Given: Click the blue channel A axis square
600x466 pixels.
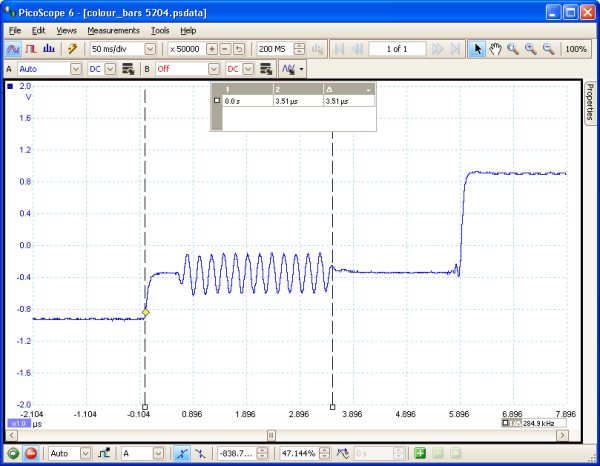Looking at the screenshot, I should [10, 86].
